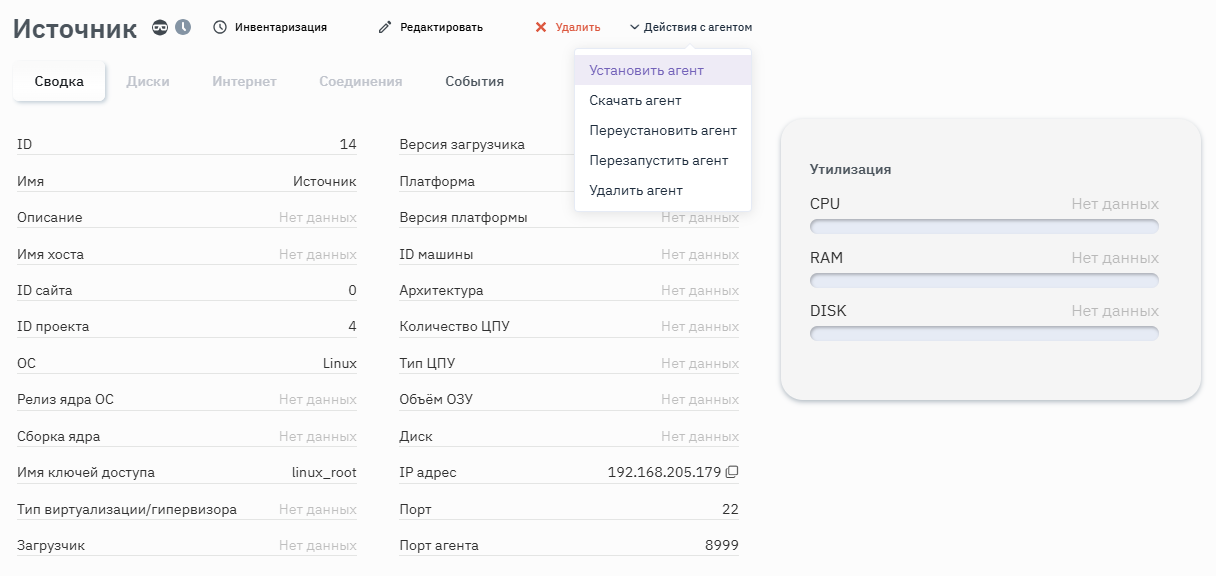The image size is (1216, 576).
Task: Click the red X icon for Удалить
Action: click(541, 27)
